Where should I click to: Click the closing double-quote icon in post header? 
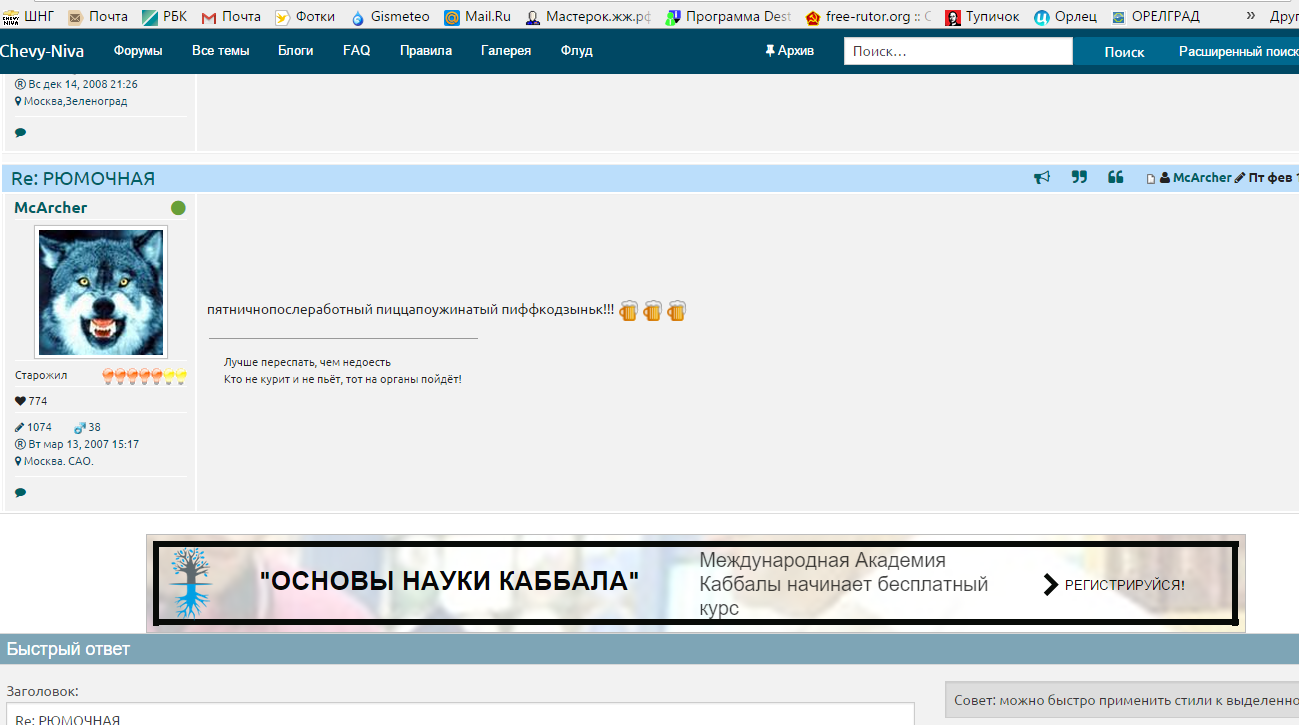[x=1079, y=178]
